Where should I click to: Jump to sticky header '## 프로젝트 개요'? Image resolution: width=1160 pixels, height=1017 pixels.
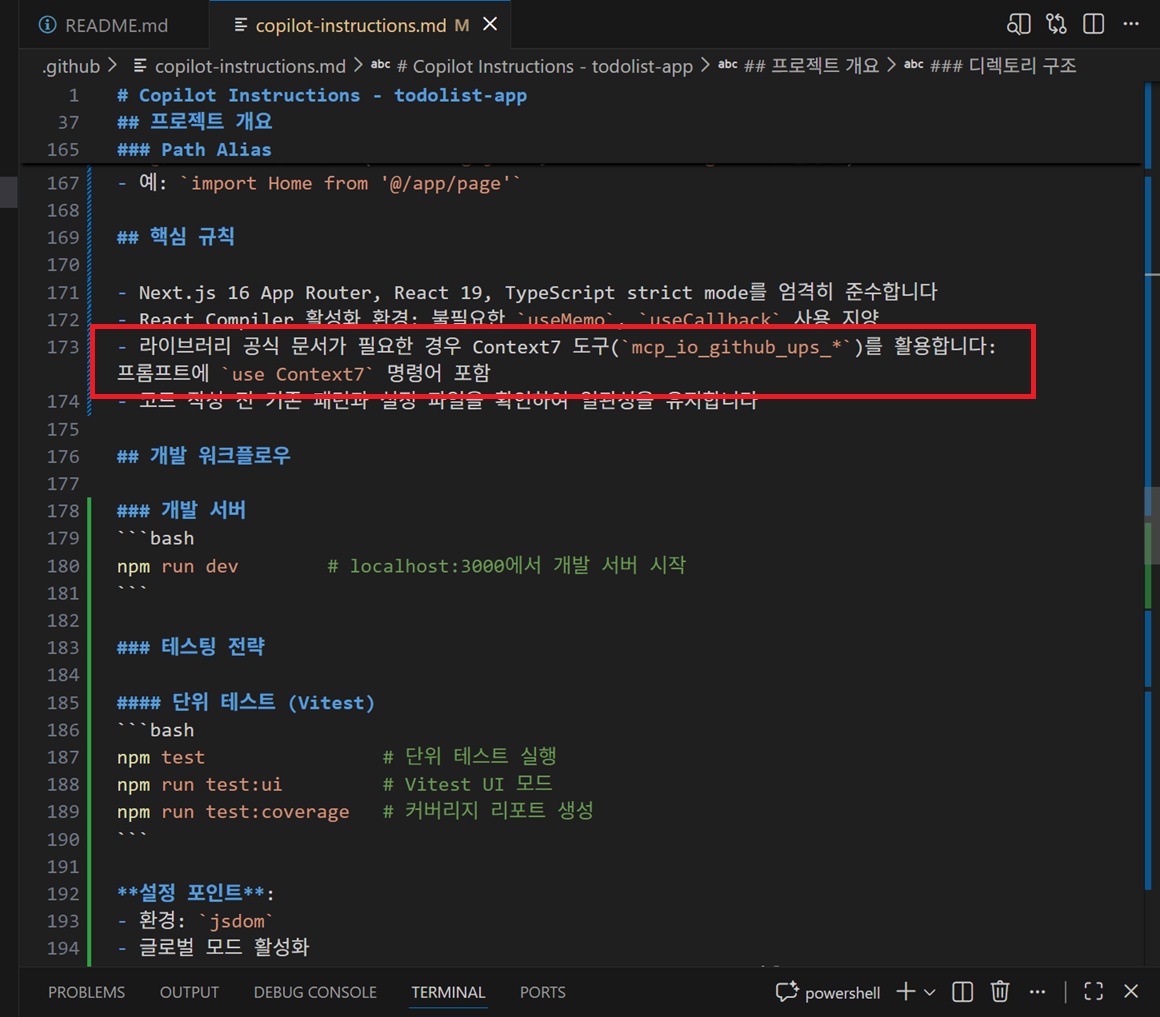point(195,122)
